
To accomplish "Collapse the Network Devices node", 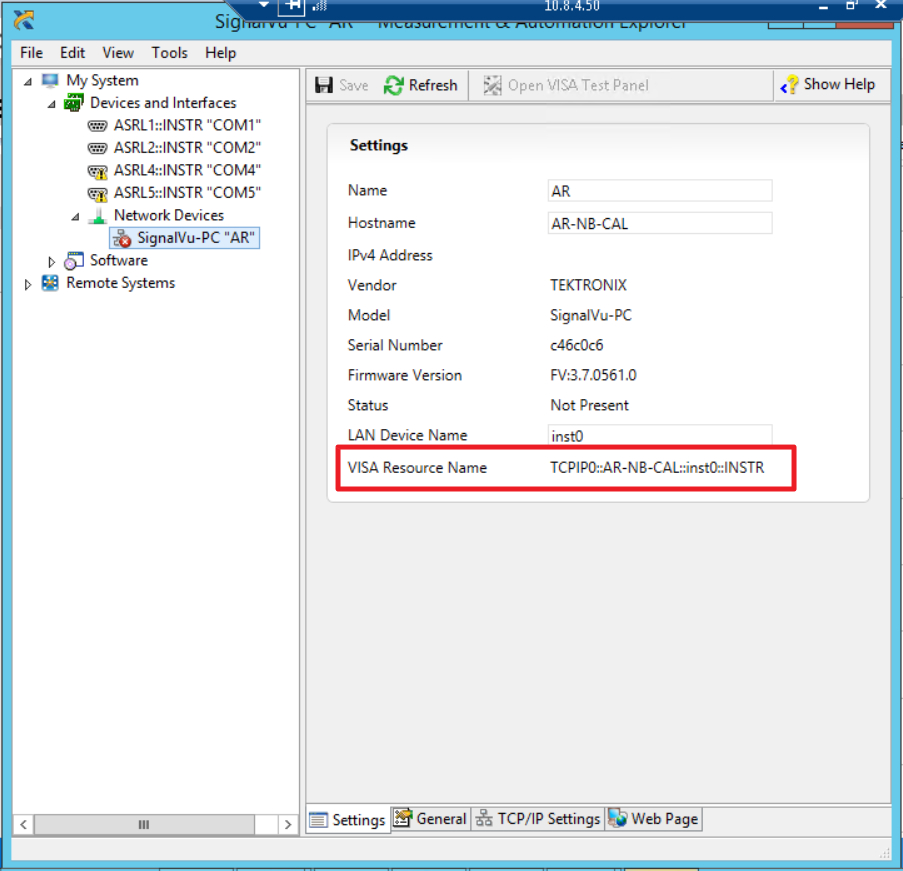I will [x=75, y=217].
